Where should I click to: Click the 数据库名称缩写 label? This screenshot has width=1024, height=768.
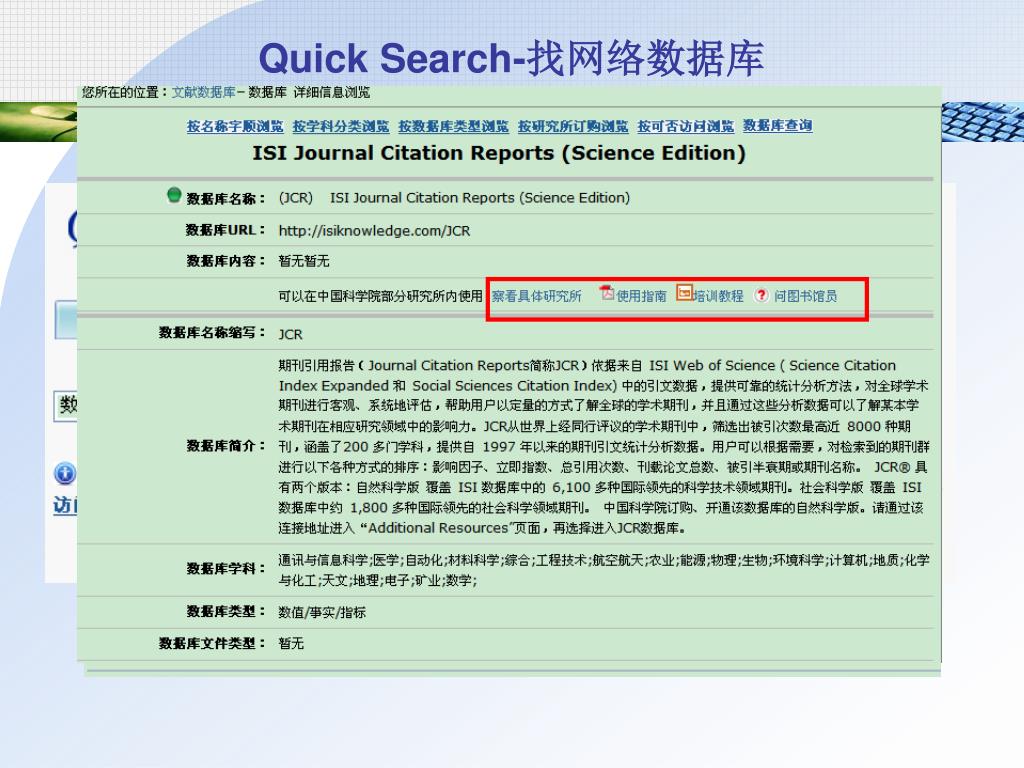[x=212, y=332]
